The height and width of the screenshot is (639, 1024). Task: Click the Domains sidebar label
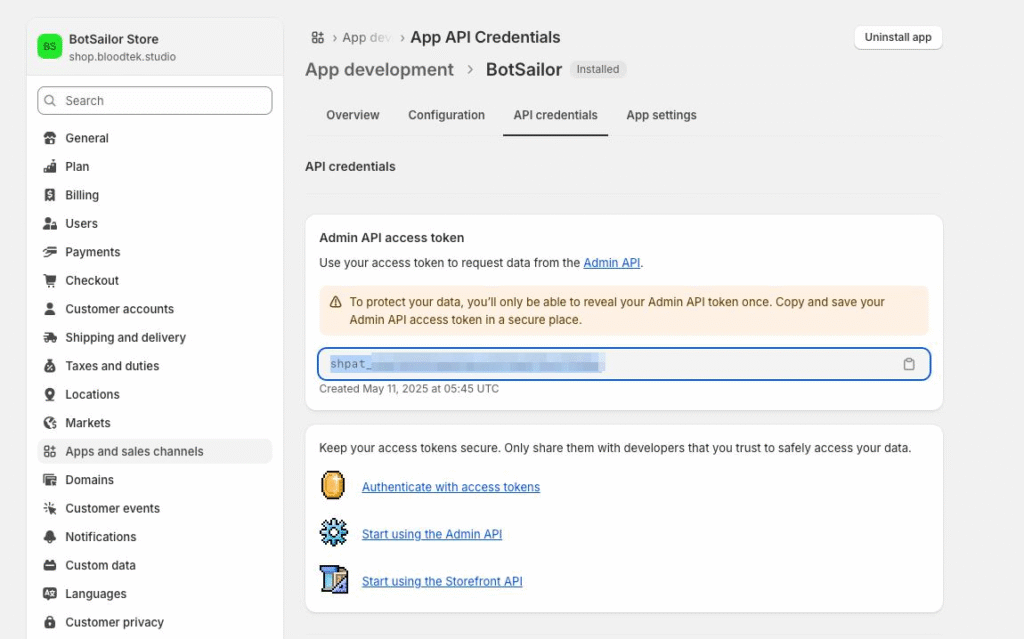pos(89,480)
